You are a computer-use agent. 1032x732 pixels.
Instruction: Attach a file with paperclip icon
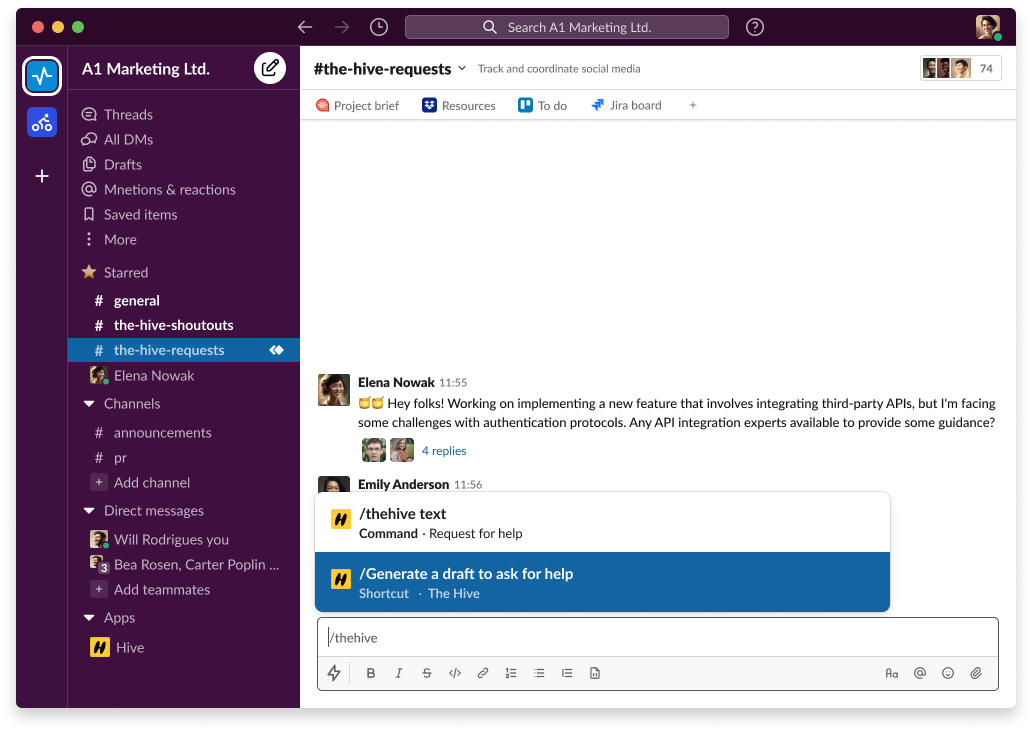(x=976, y=673)
